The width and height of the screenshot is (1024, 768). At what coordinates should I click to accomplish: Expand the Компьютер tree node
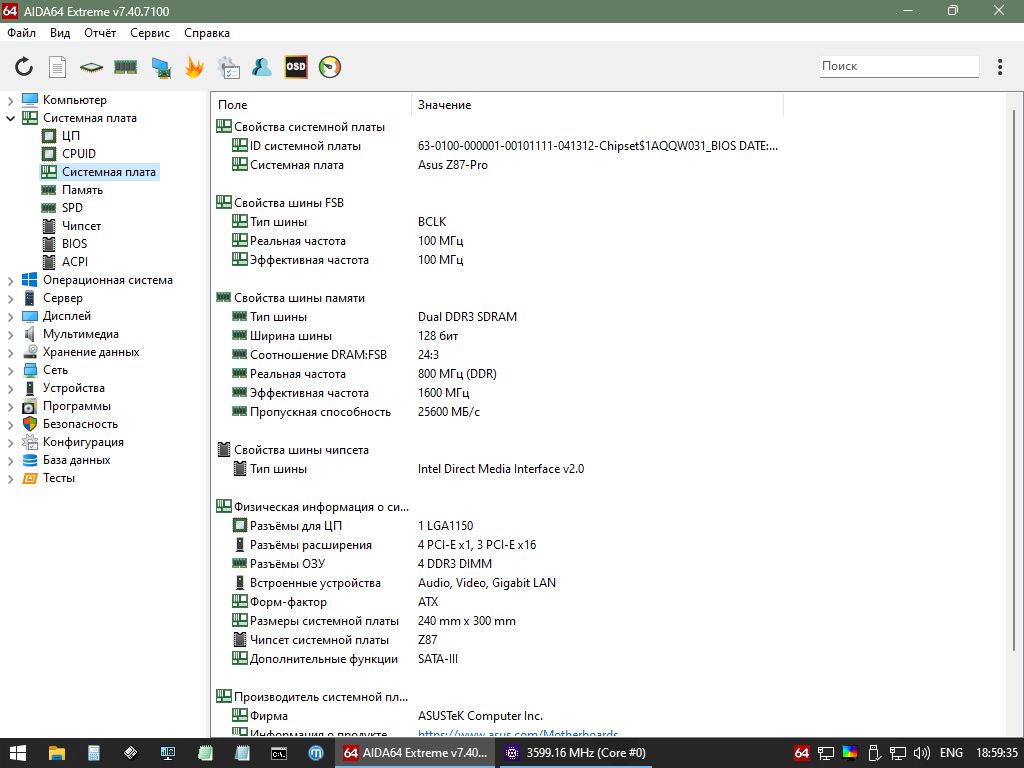(x=10, y=101)
